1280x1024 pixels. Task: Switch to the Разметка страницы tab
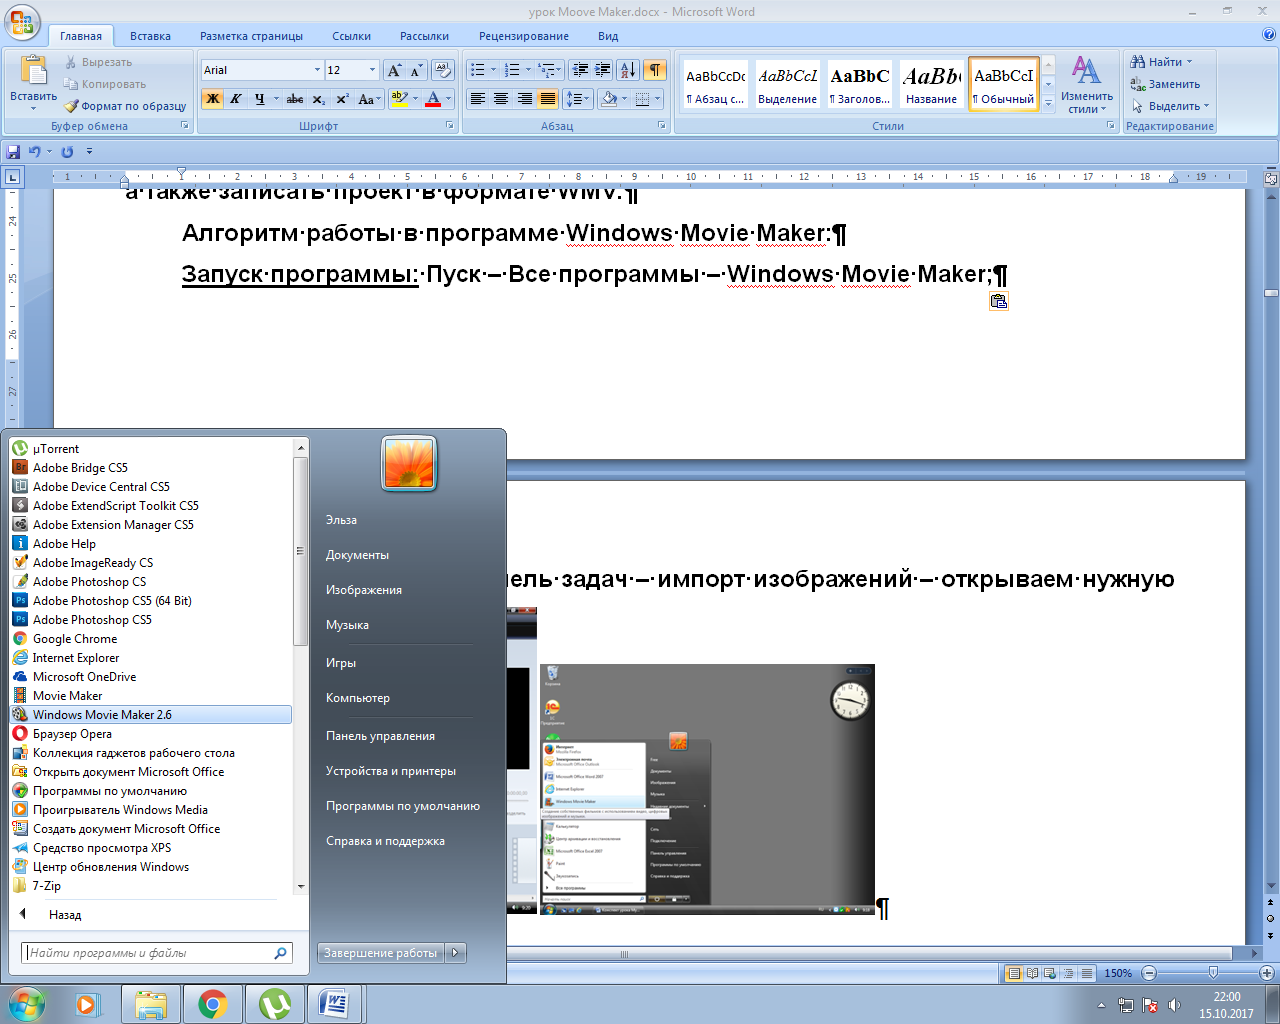pyautogui.click(x=251, y=36)
